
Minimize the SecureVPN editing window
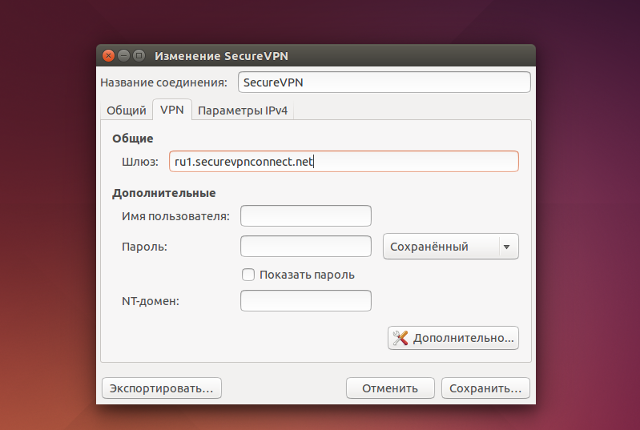[124, 55]
